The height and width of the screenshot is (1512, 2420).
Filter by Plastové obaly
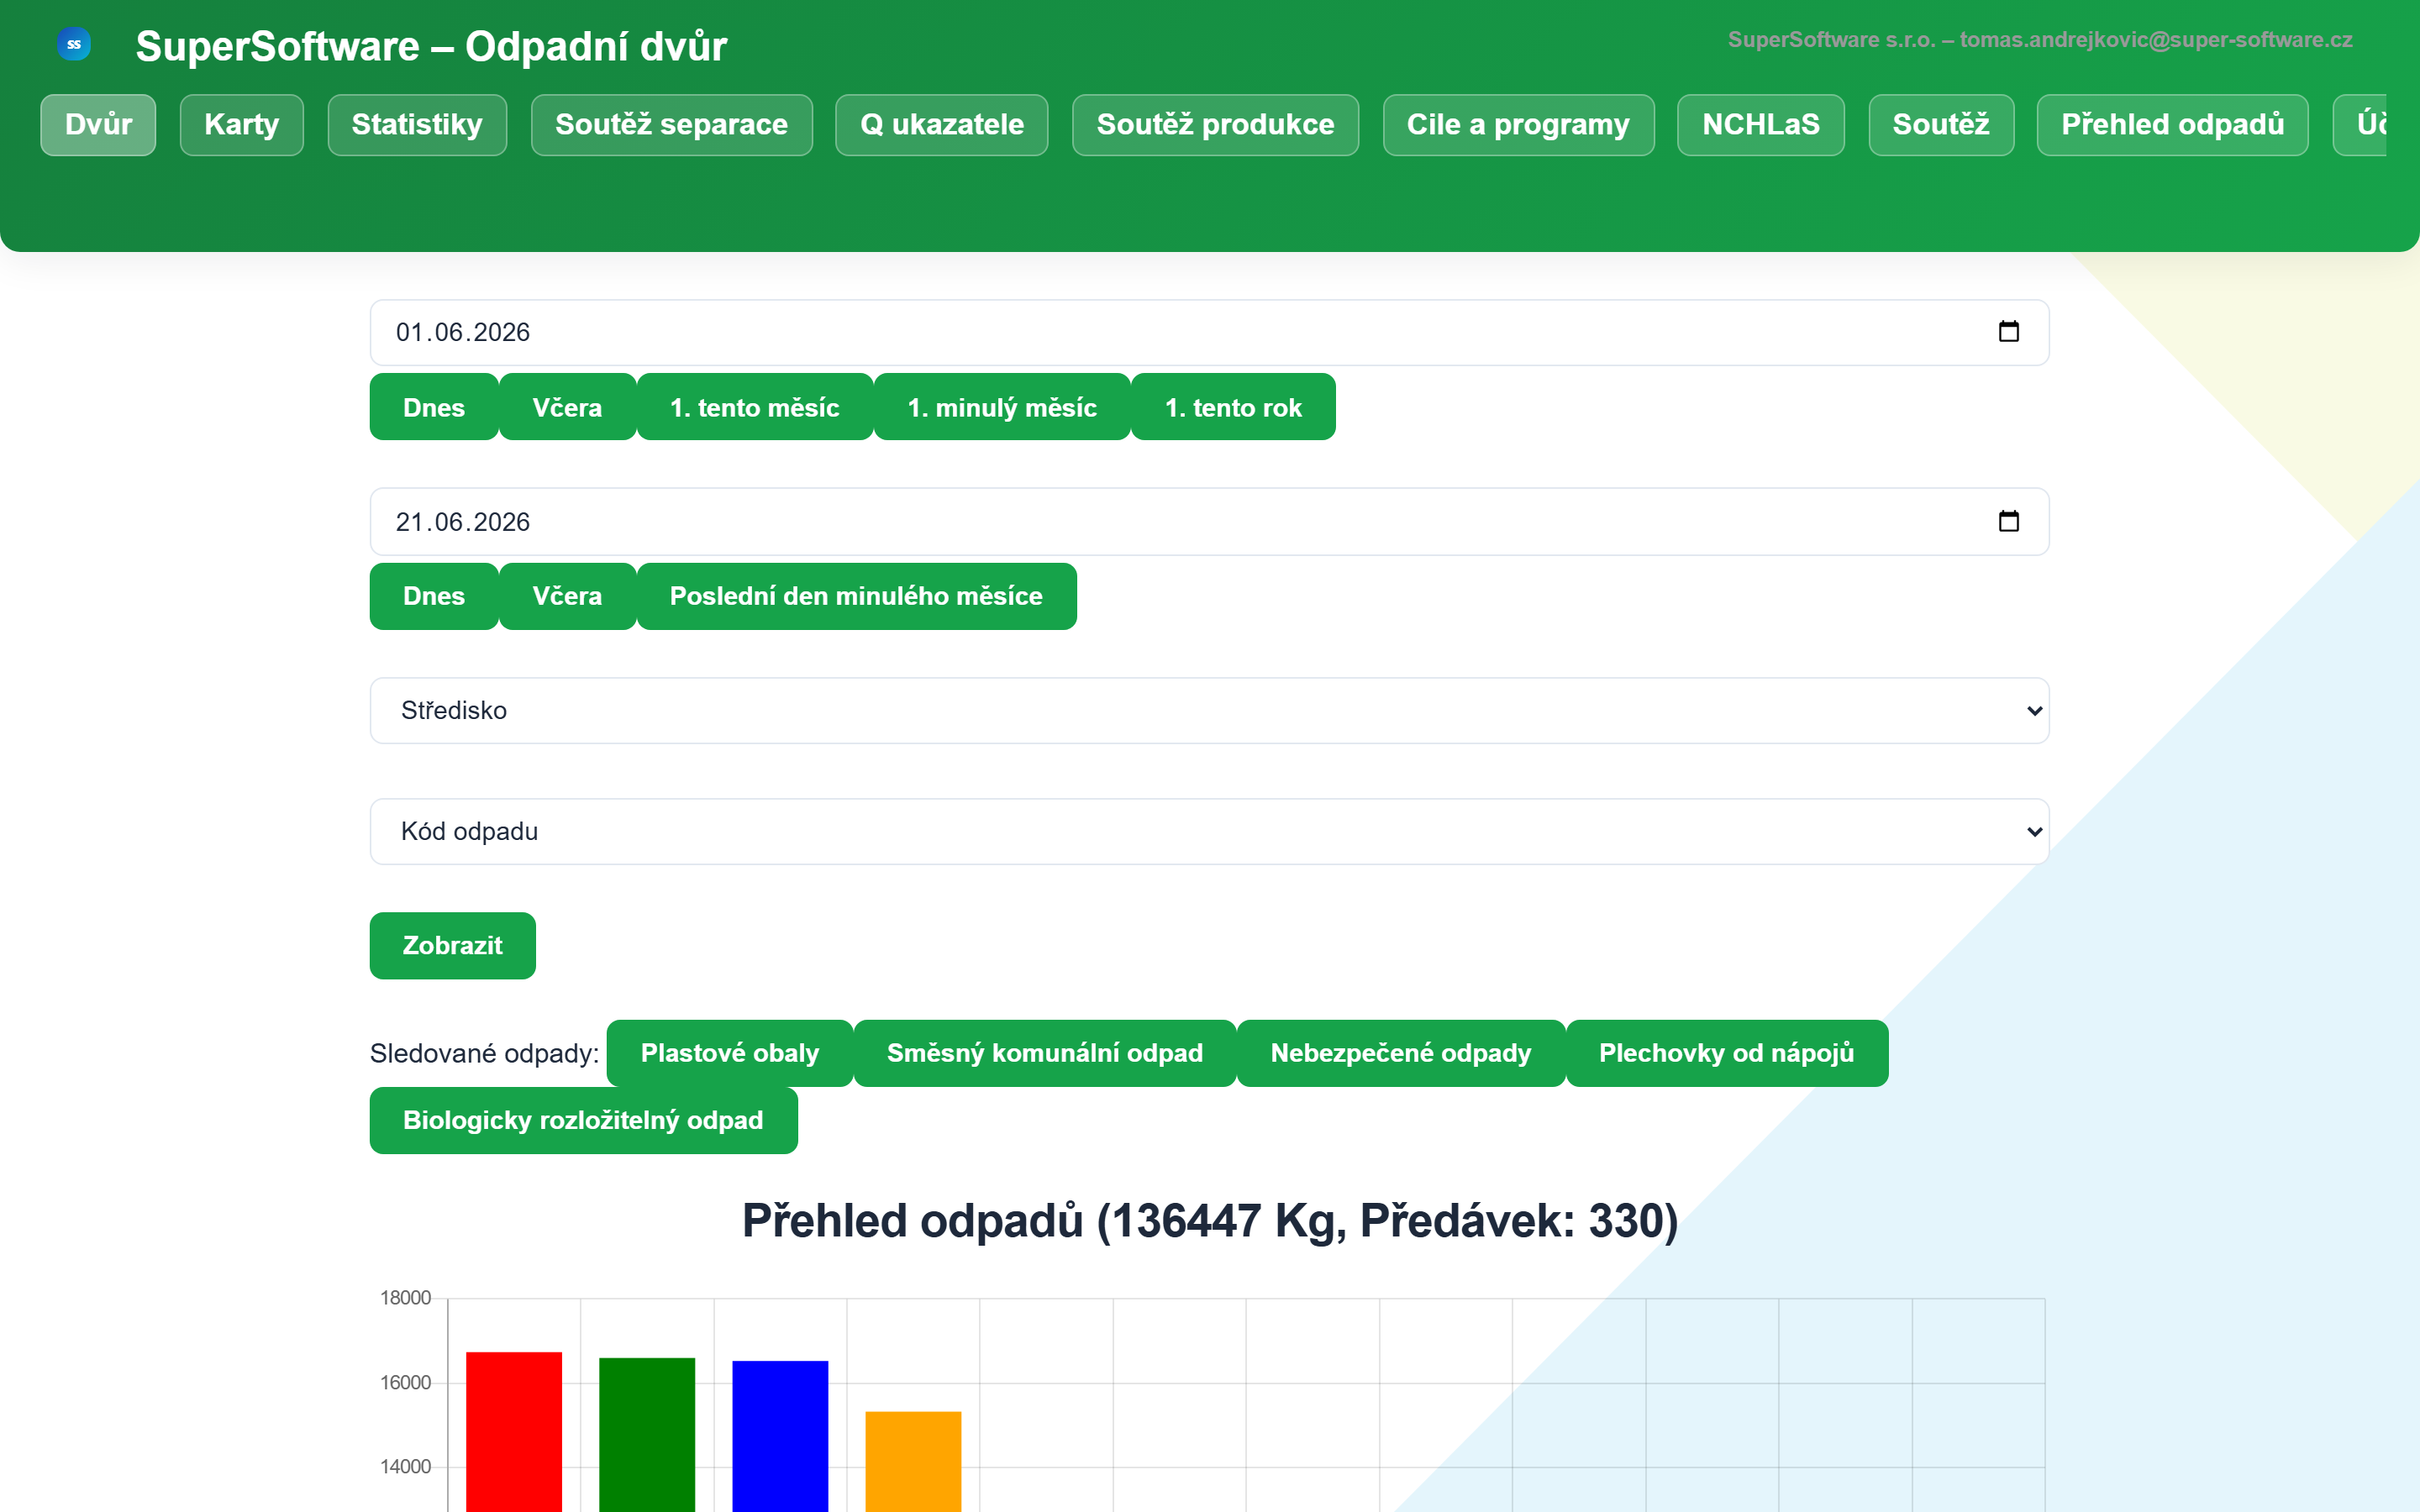[x=729, y=1053]
